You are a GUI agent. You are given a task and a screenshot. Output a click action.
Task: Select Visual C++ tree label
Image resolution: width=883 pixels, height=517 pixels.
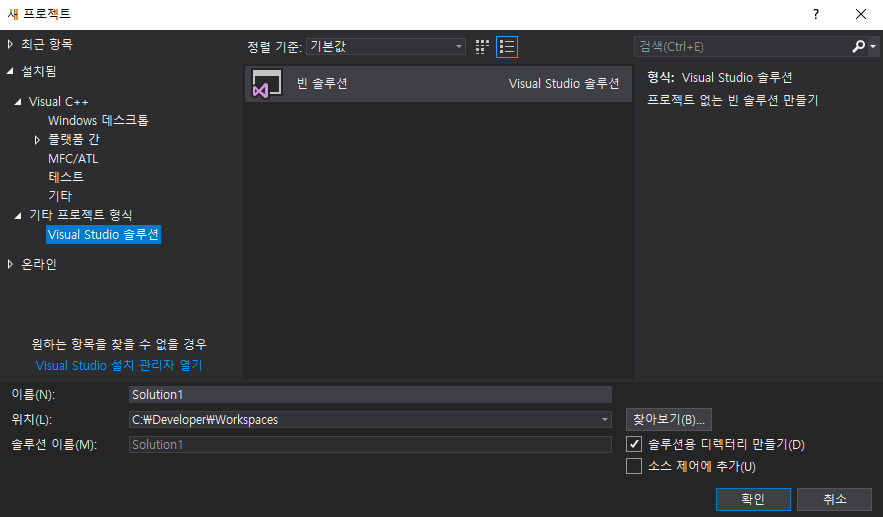click(x=59, y=102)
